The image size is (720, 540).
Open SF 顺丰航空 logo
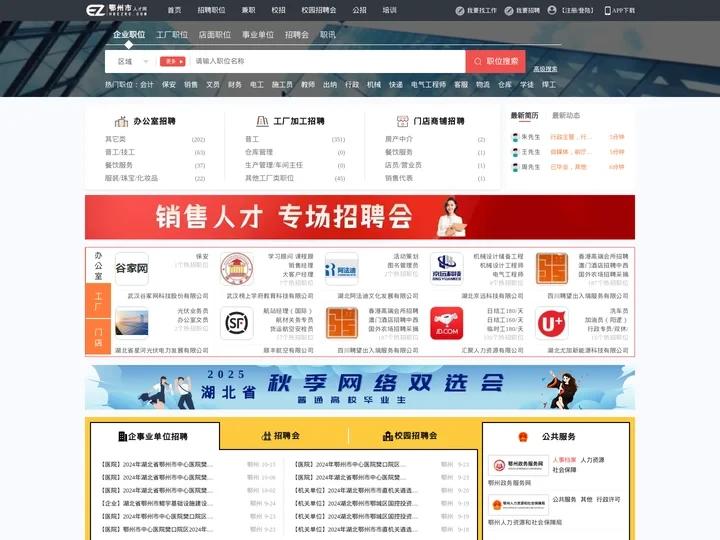(x=237, y=323)
